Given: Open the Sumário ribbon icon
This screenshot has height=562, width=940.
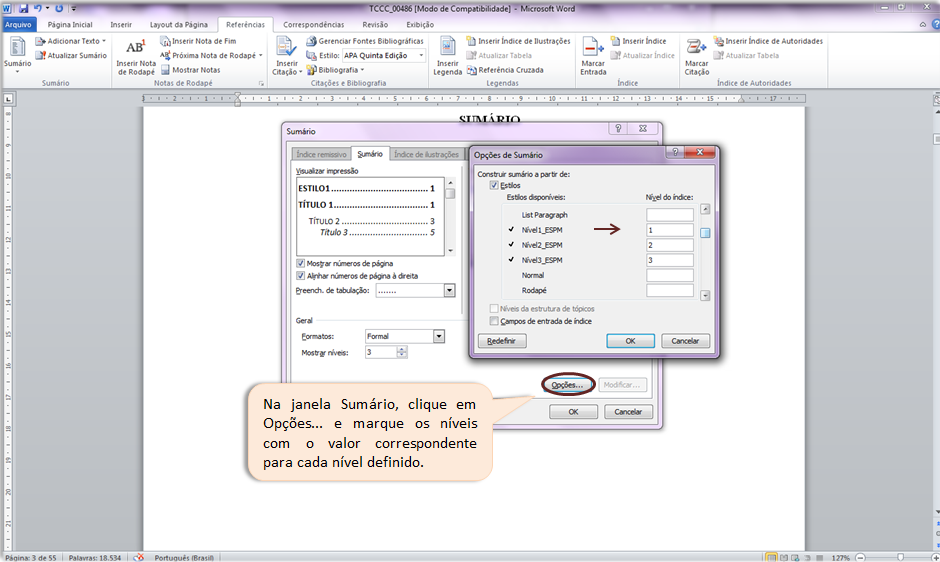Looking at the screenshot, I should [x=17, y=55].
